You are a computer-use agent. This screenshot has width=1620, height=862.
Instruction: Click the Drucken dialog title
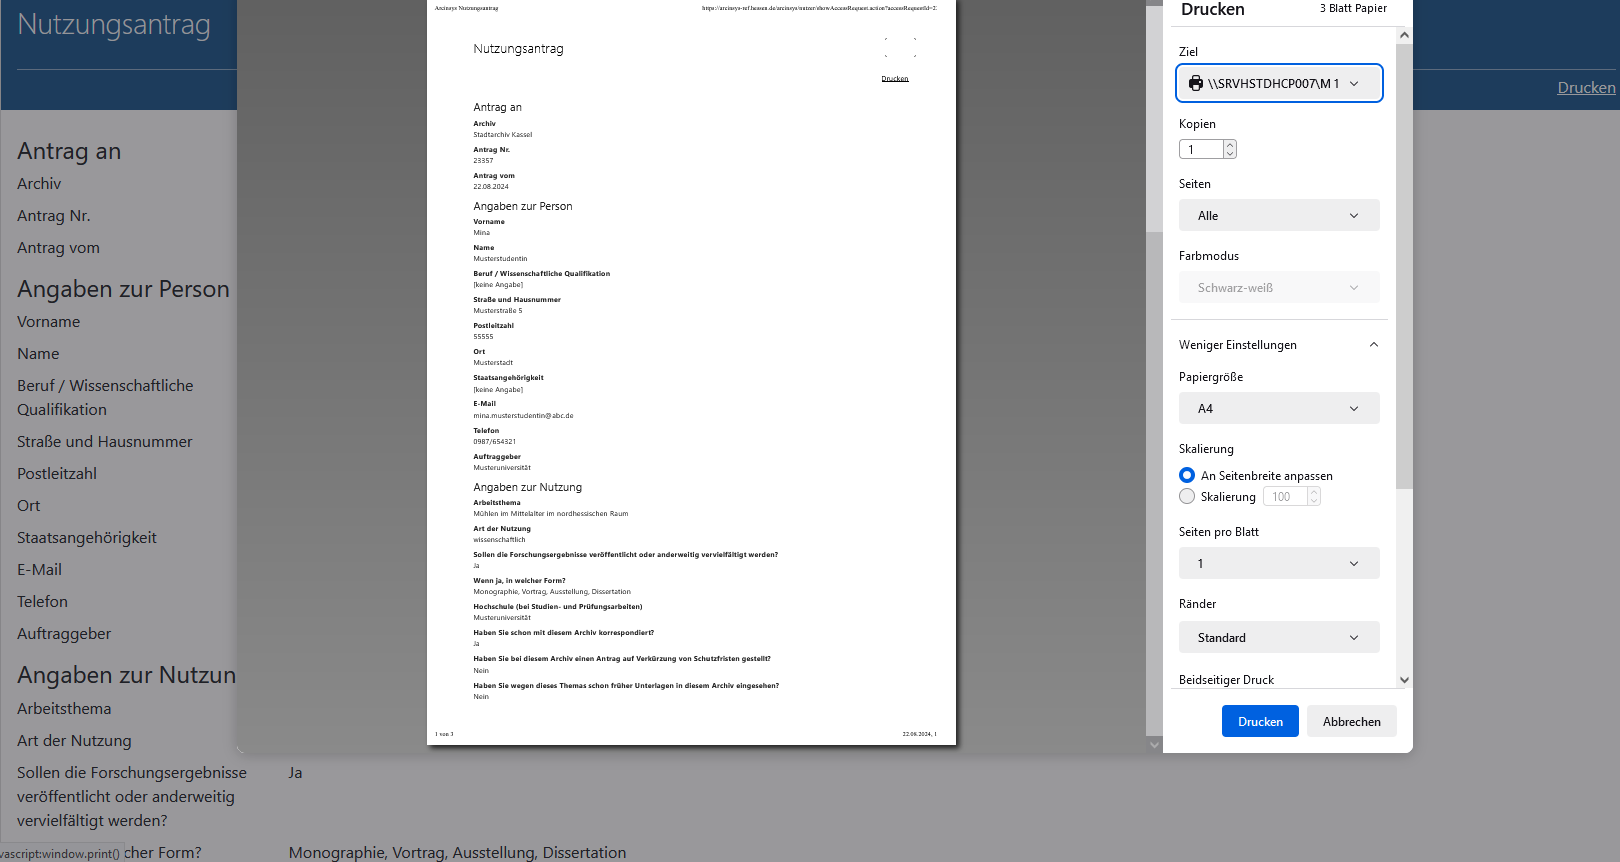click(1213, 9)
